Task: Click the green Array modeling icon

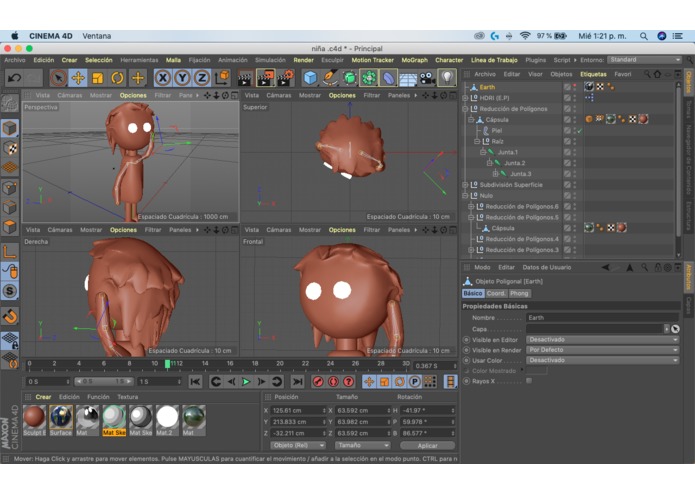Action: click(369, 78)
